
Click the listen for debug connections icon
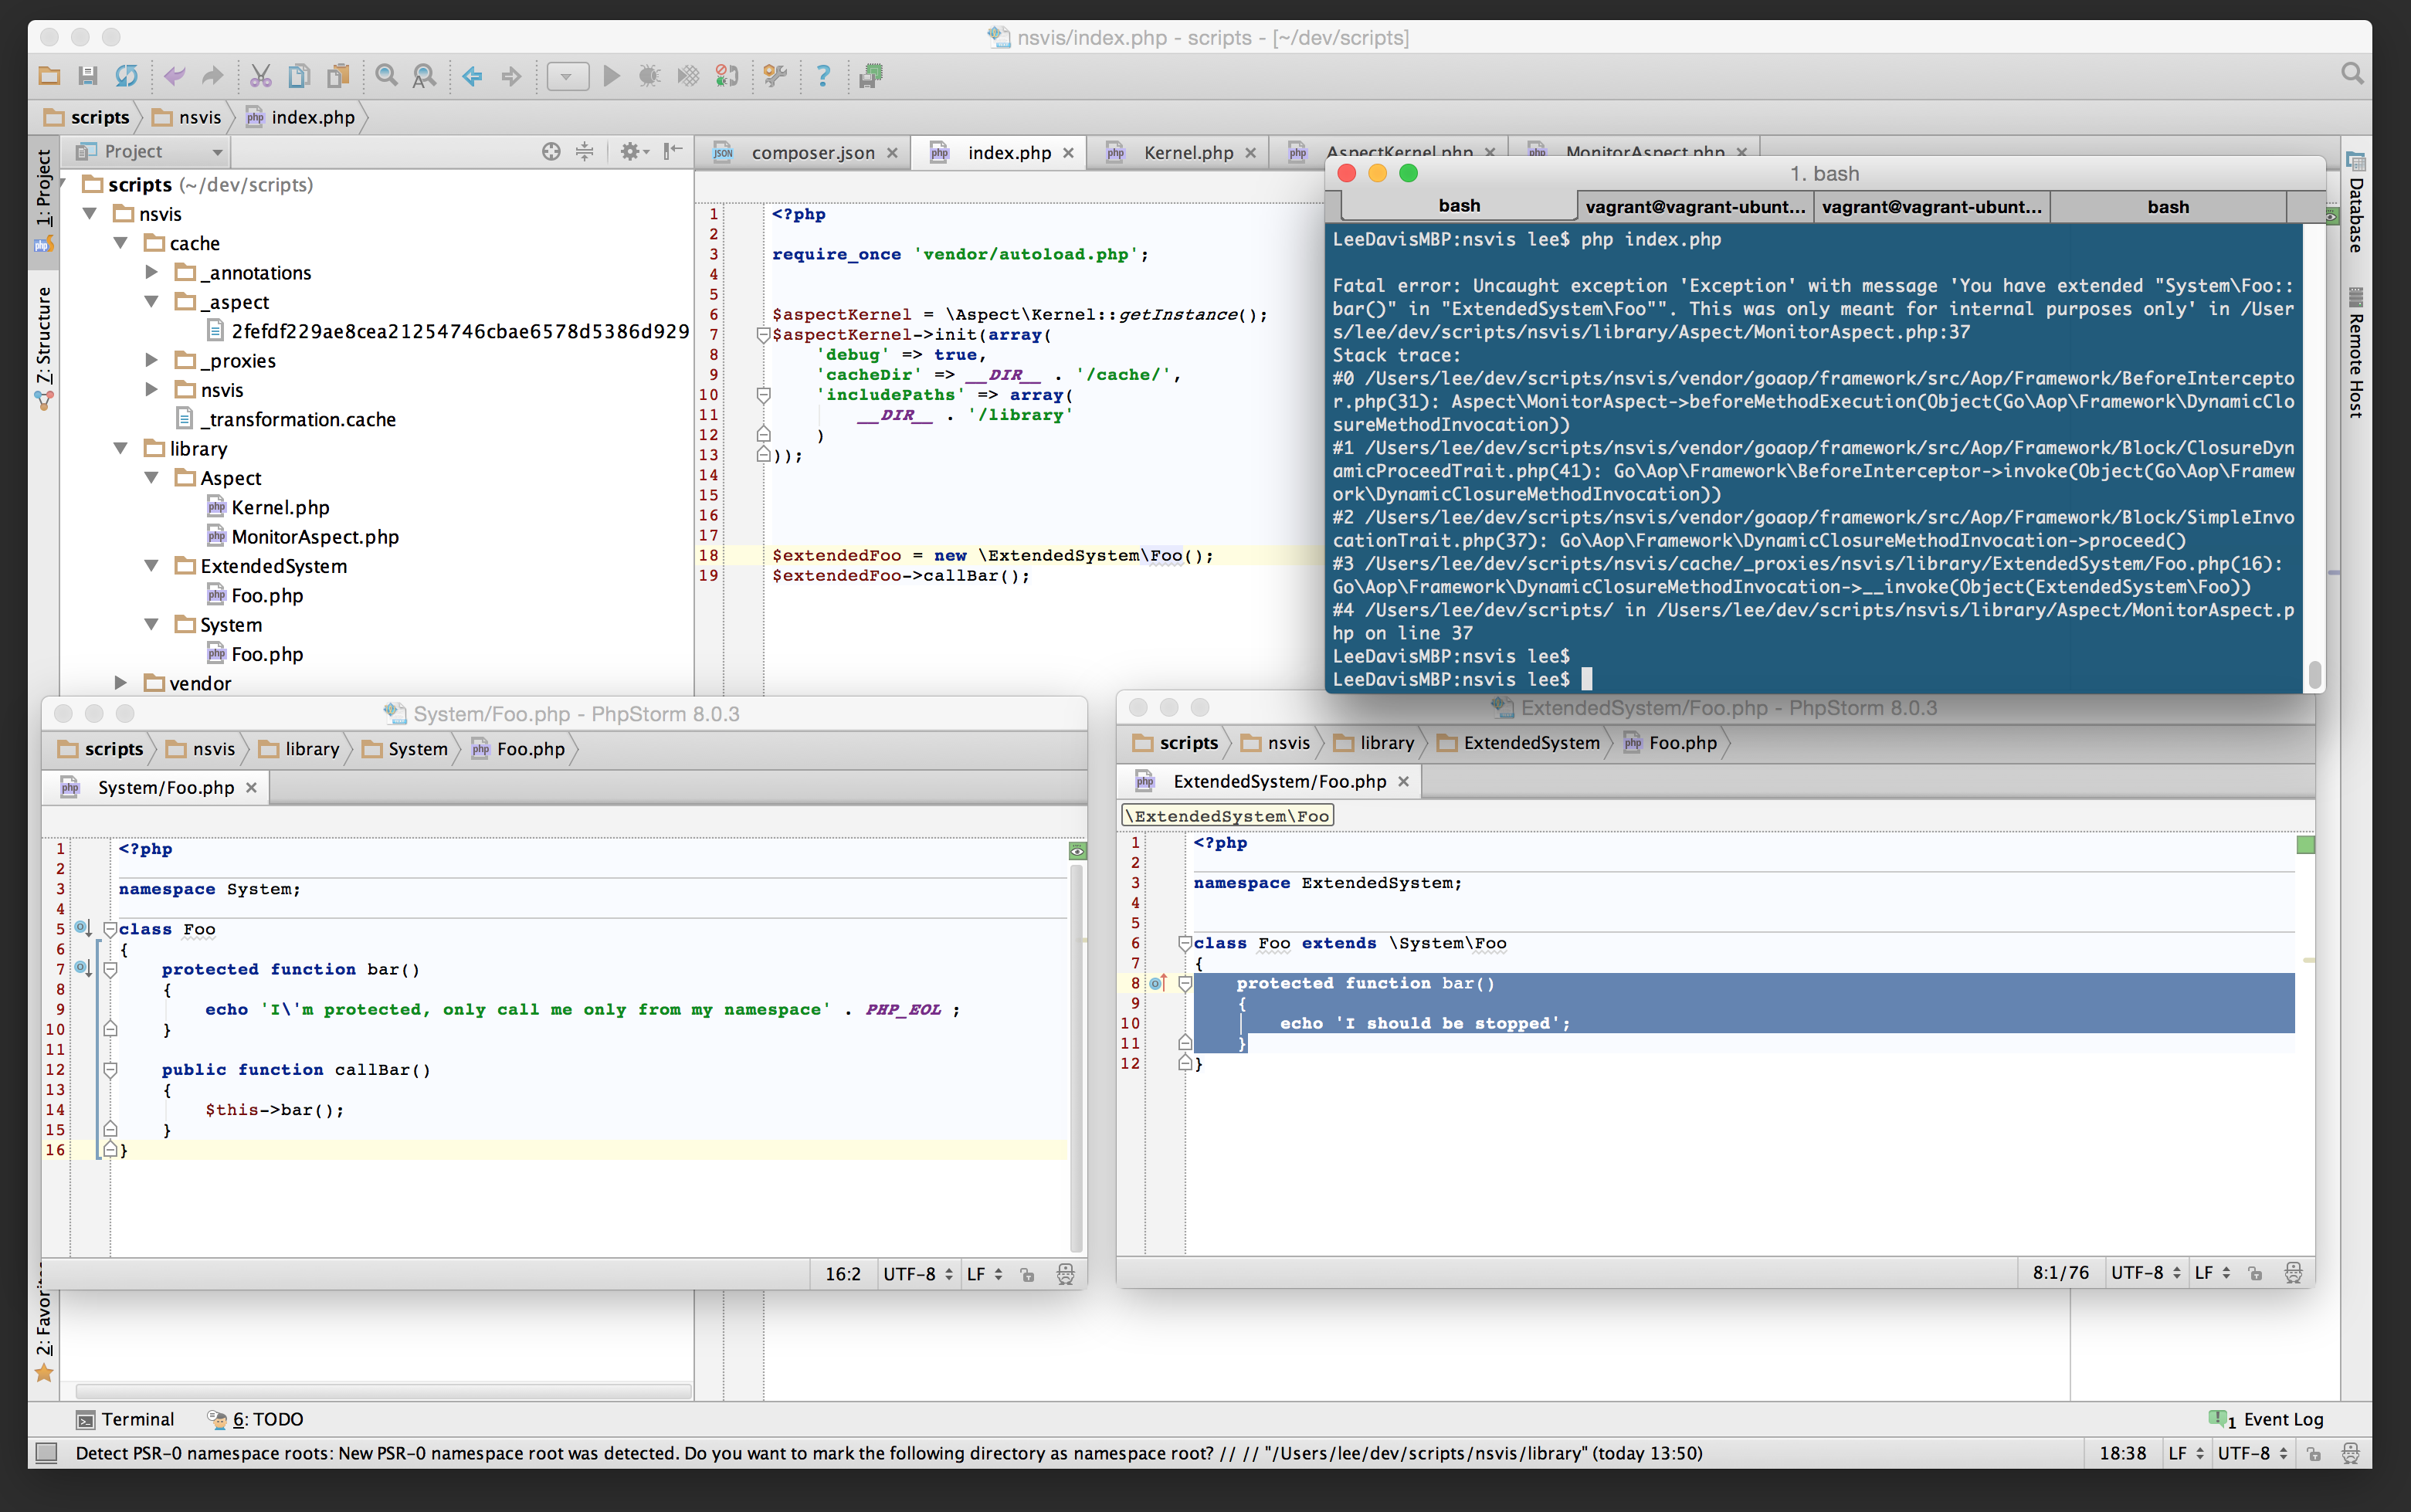coord(727,76)
